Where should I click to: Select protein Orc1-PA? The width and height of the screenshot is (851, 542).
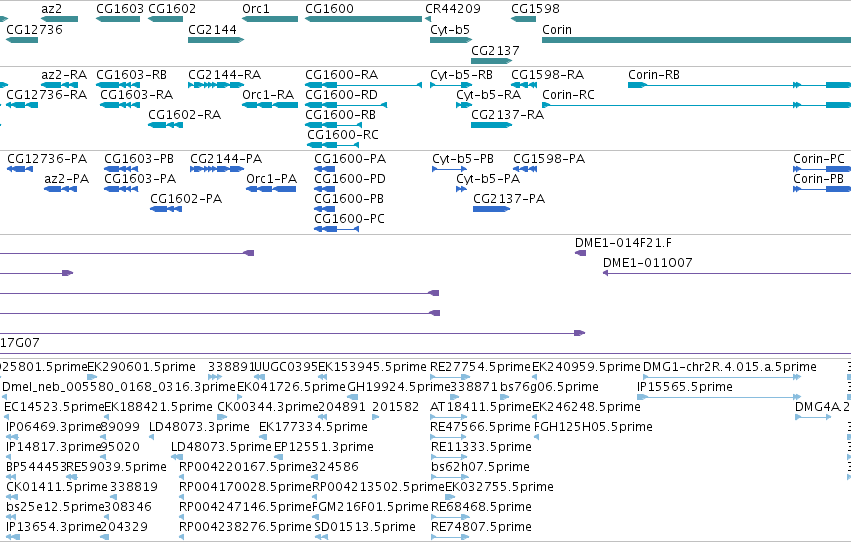(271, 189)
